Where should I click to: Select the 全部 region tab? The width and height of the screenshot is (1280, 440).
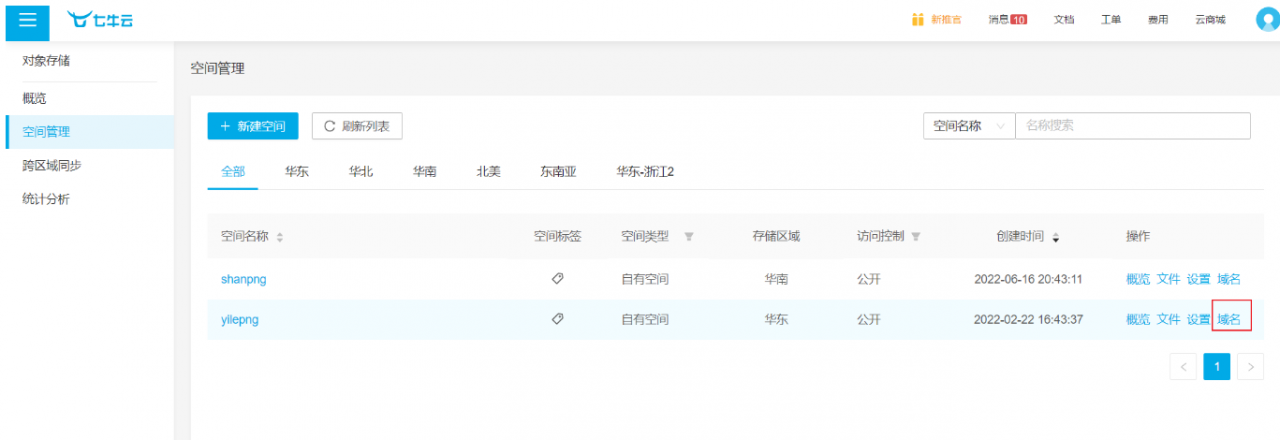233,171
